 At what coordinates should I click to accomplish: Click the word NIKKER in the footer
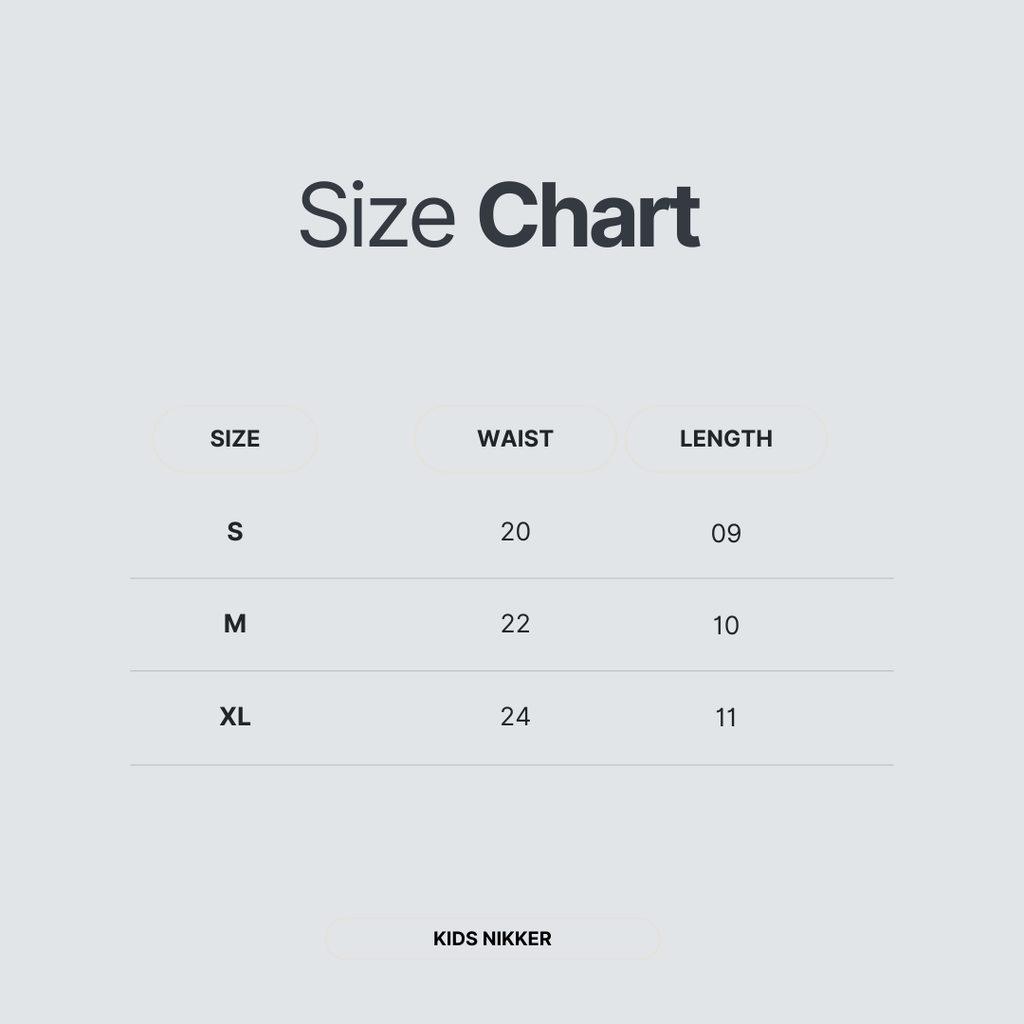[517, 939]
